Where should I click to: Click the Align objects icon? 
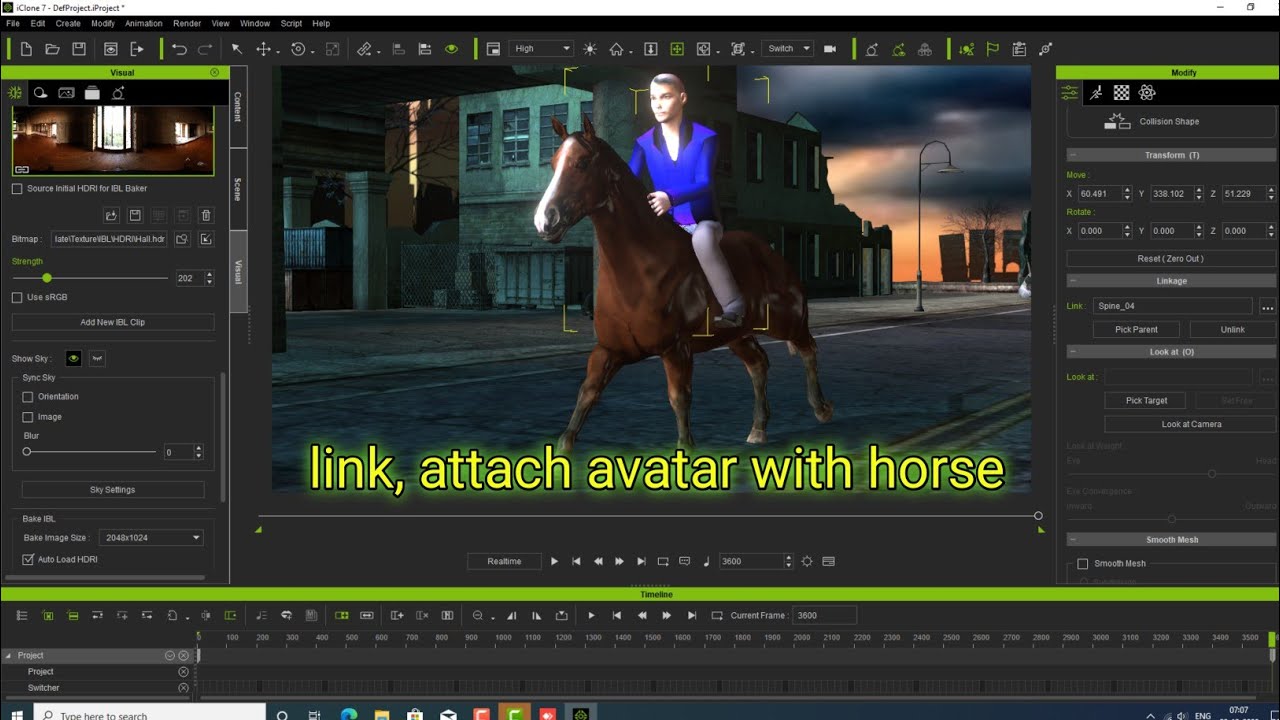[x=398, y=49]
